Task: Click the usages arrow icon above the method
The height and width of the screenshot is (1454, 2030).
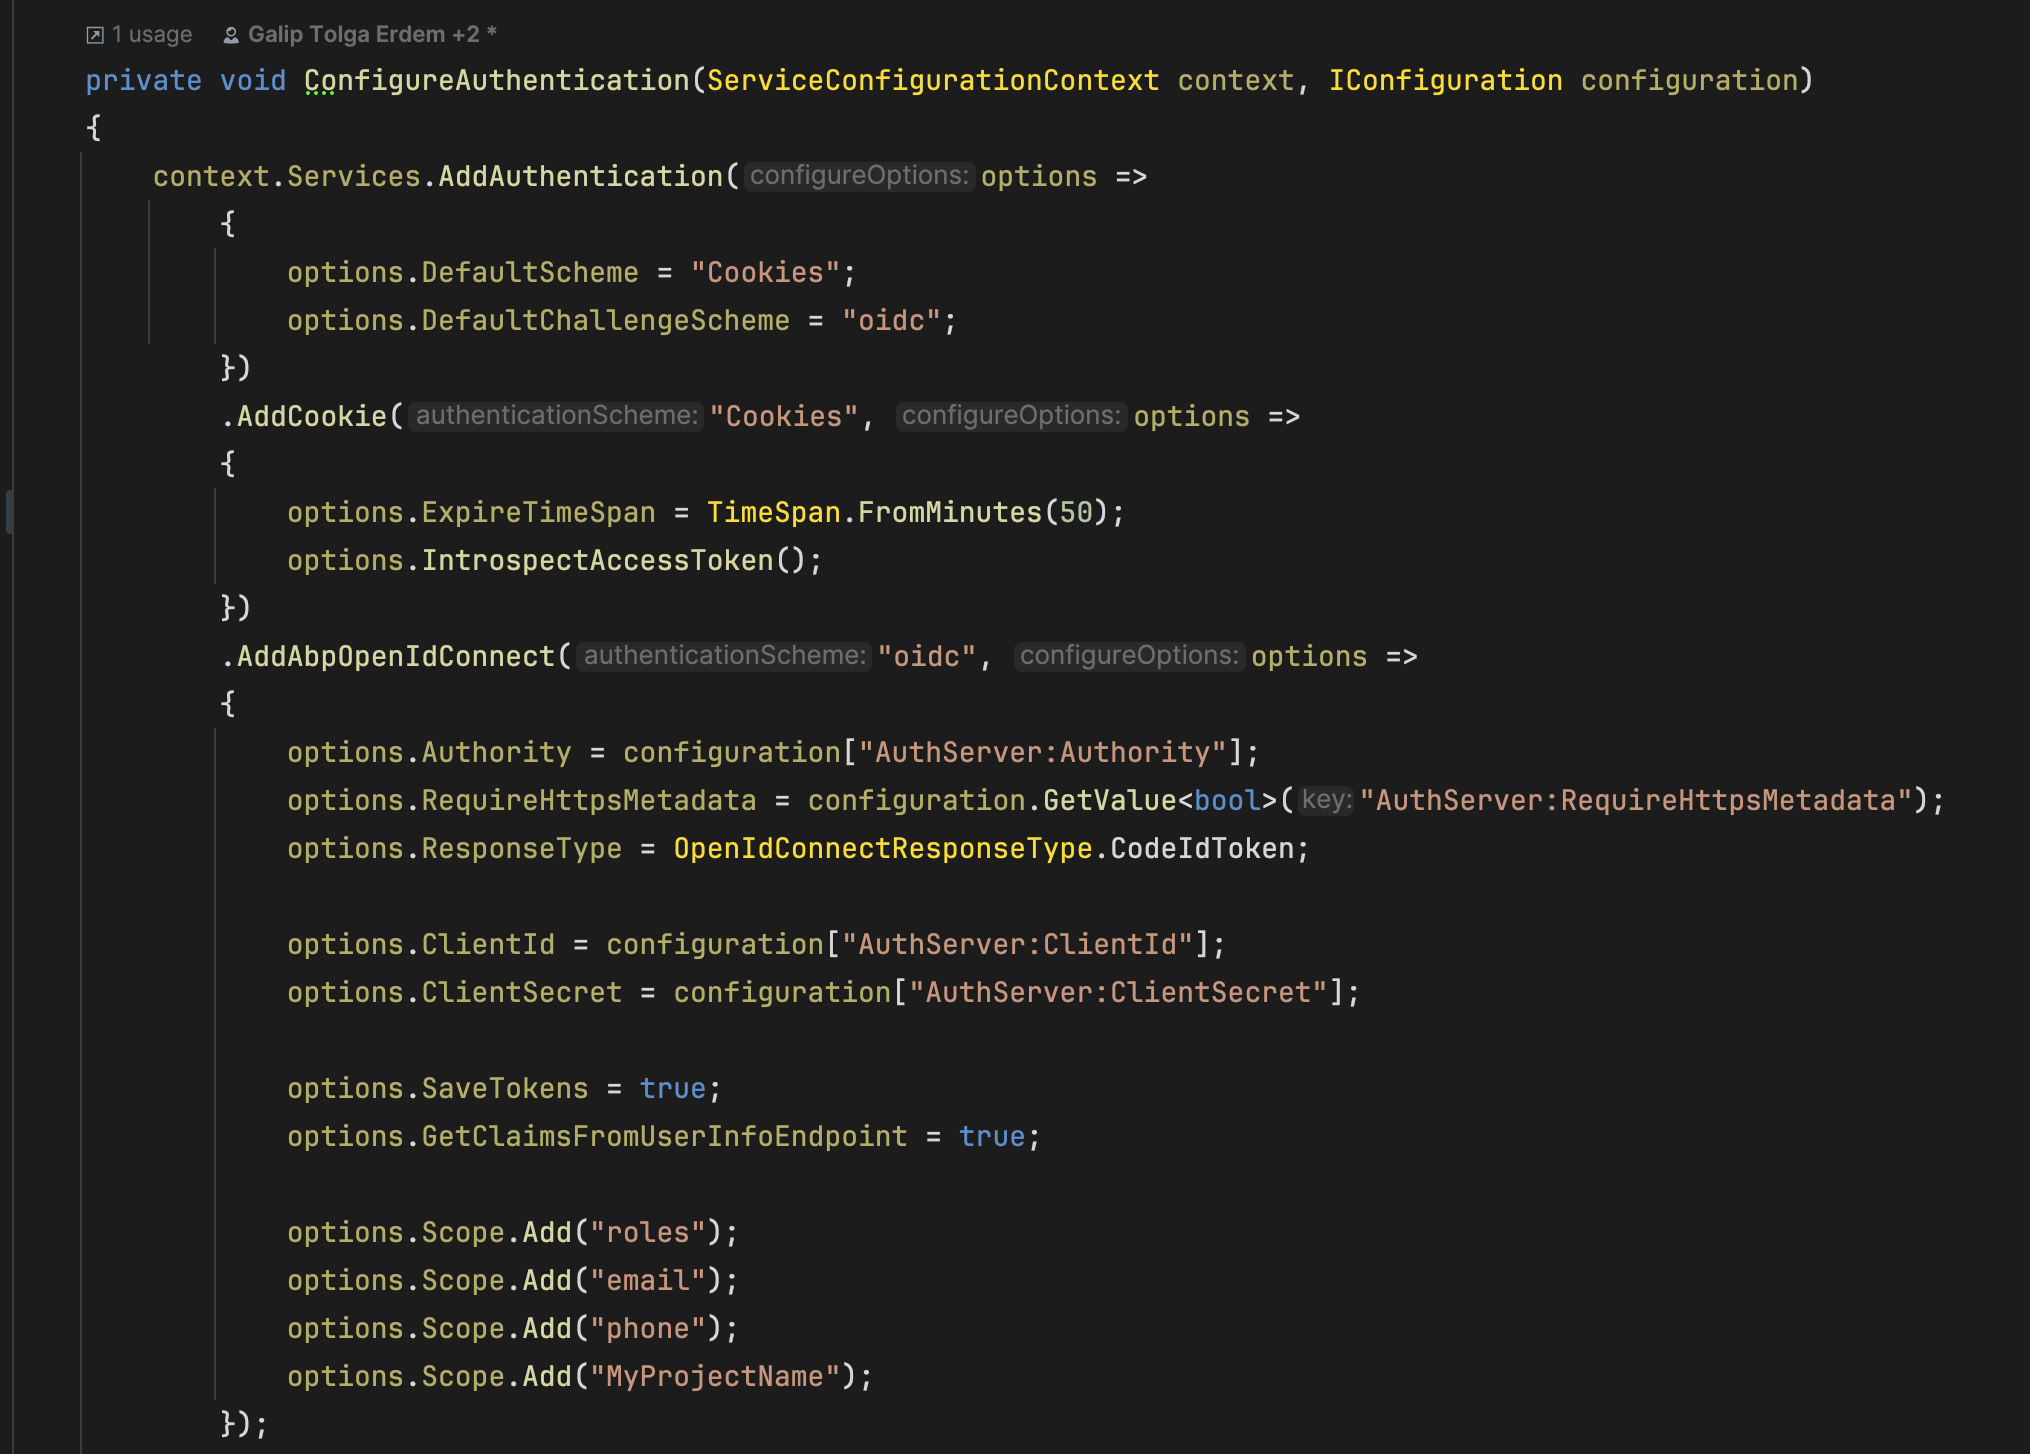Action: pyautogui.click(x=95, y=36)
